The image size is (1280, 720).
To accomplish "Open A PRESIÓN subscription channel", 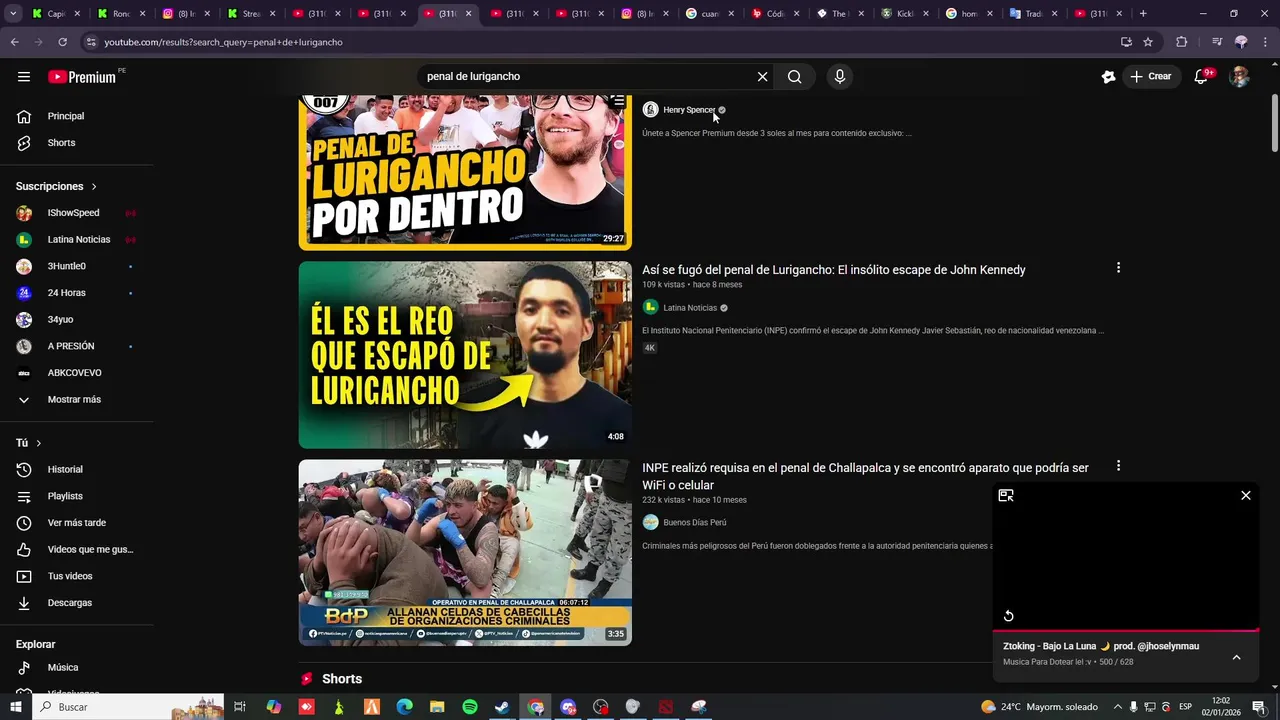I will point(78,346).
